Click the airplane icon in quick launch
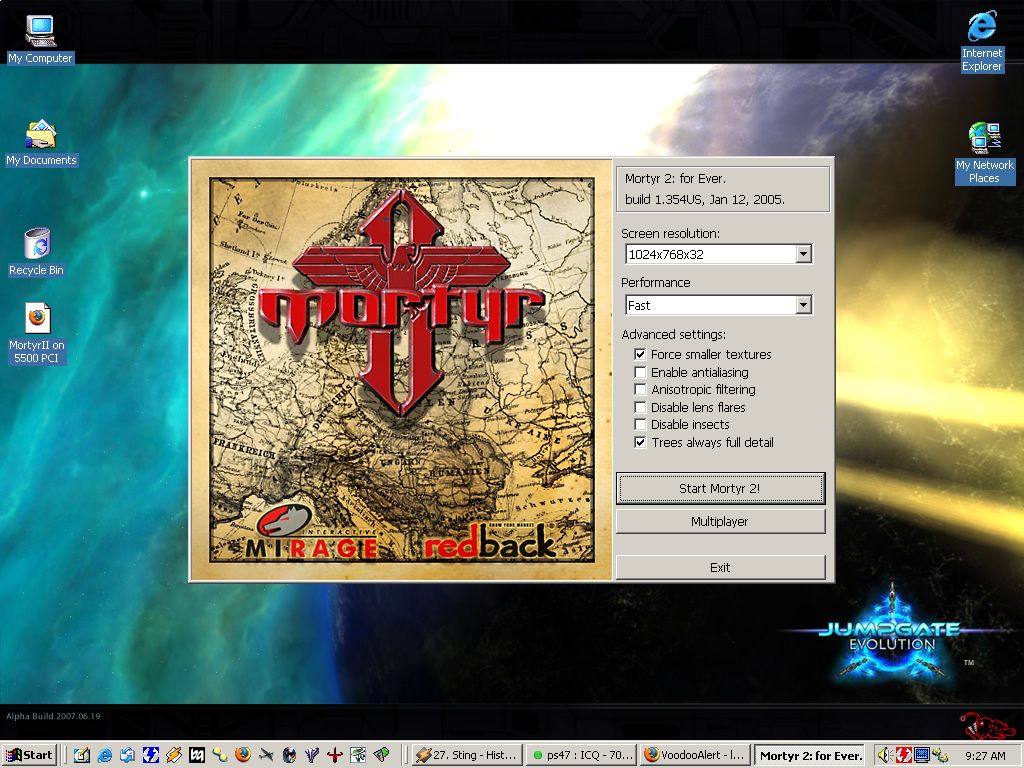Viewport: 1024px width, 768px height. 266,755
